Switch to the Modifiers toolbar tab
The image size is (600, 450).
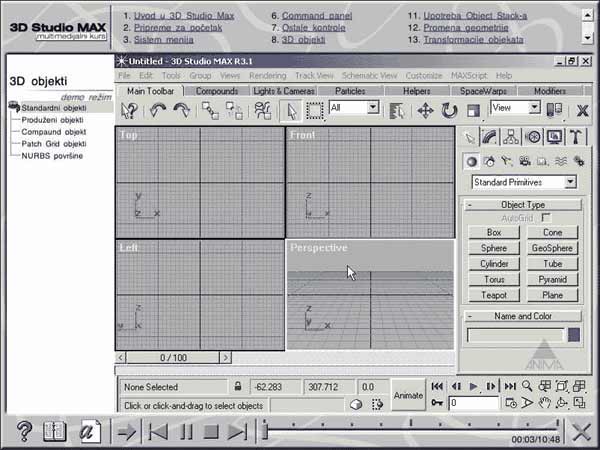(x=549, y=91)
